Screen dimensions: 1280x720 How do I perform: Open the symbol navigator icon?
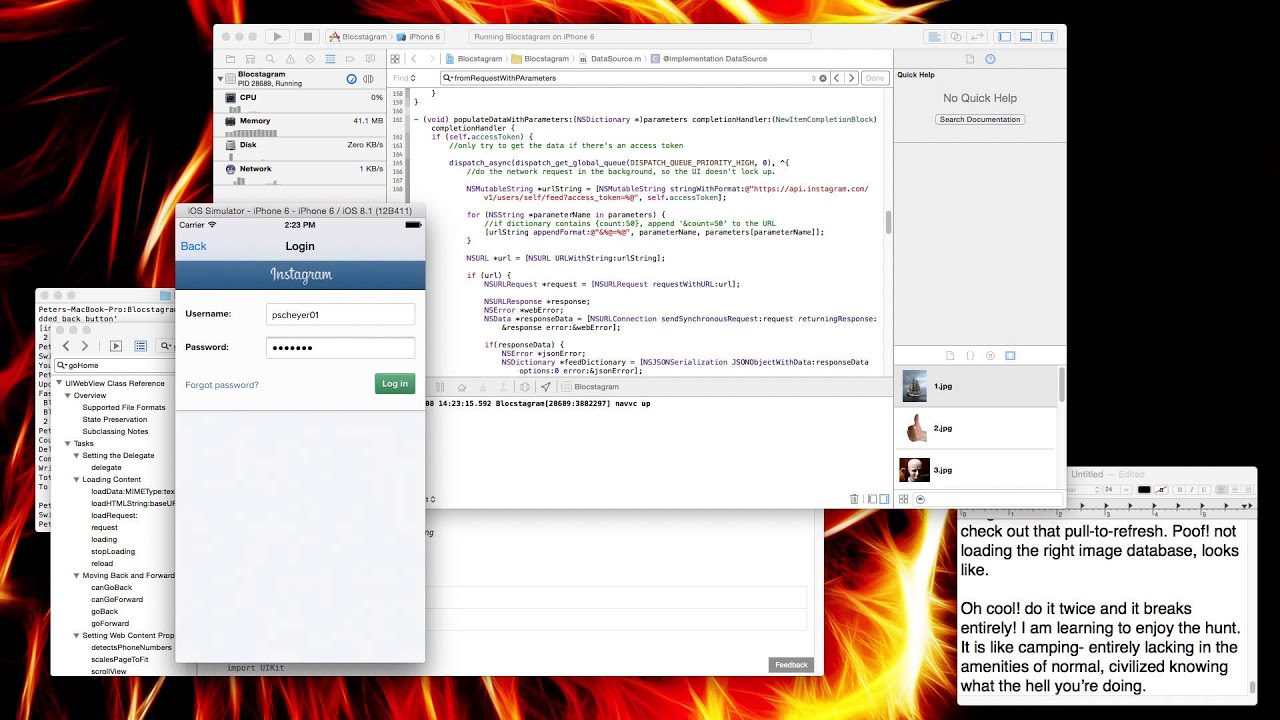coord(250,59)
